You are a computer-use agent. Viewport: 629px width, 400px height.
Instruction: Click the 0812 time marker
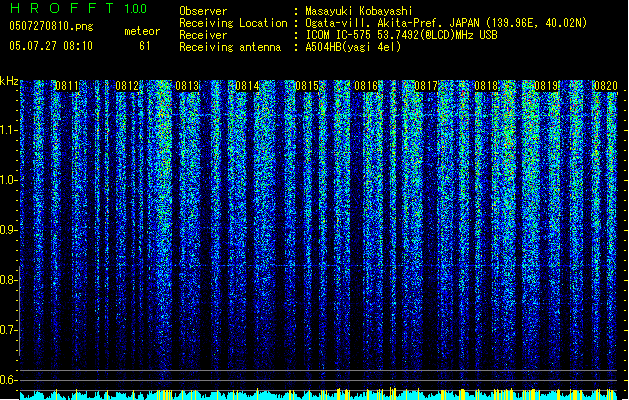(127, 86)
